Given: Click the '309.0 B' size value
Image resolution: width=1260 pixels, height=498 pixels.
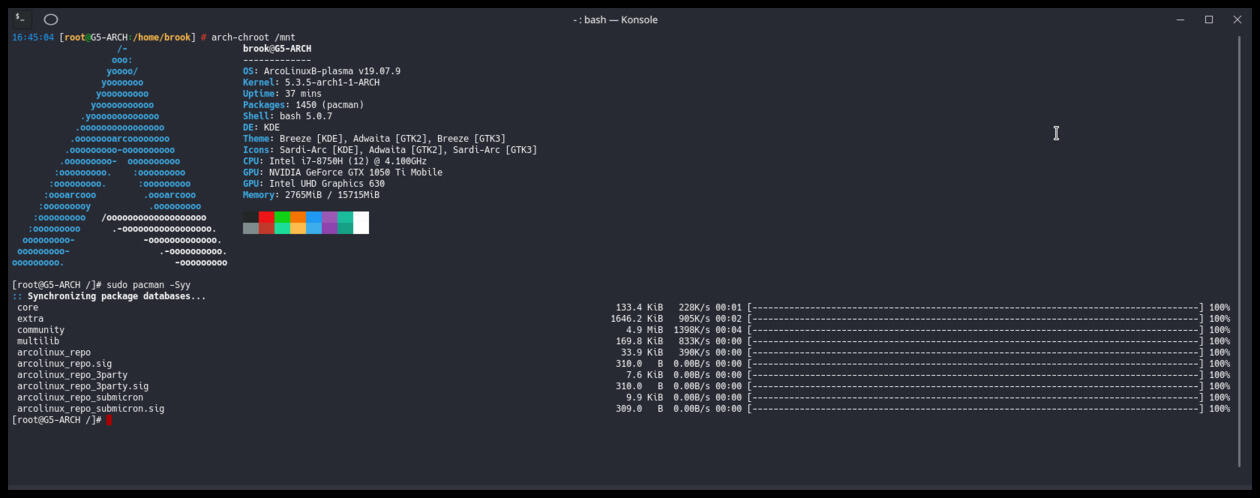Looking at the screenshot, I should pos(639,408).
